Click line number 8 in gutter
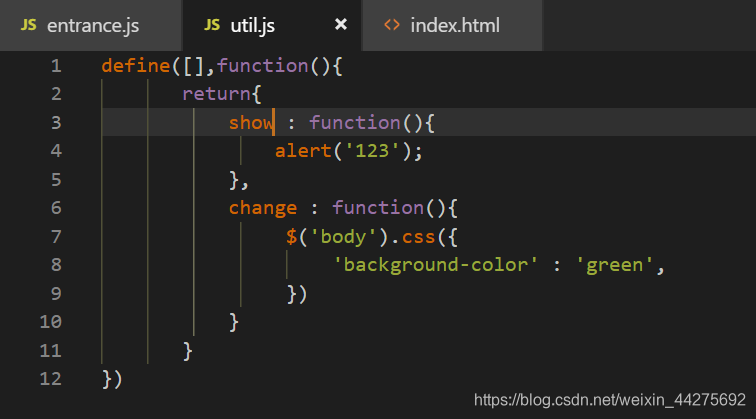The image size is (756, 419). (x=56, y=265)
